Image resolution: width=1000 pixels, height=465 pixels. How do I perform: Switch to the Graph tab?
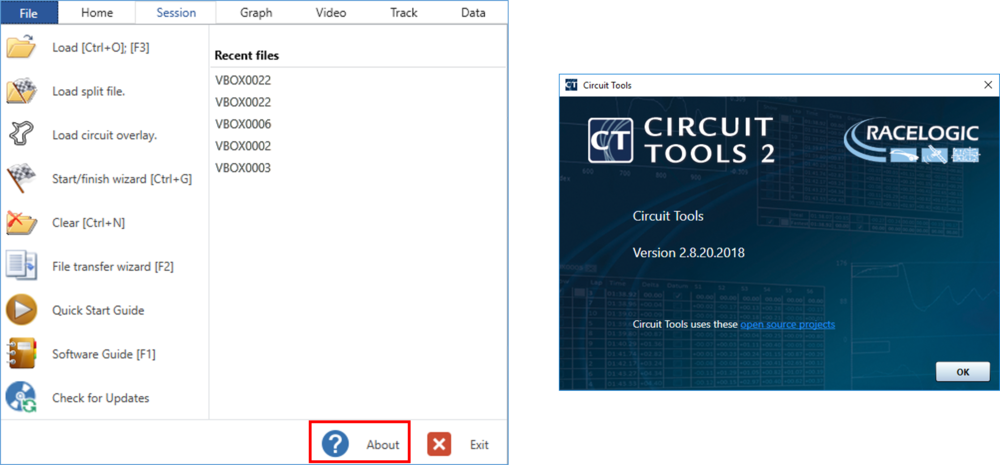tap(256, 13)
